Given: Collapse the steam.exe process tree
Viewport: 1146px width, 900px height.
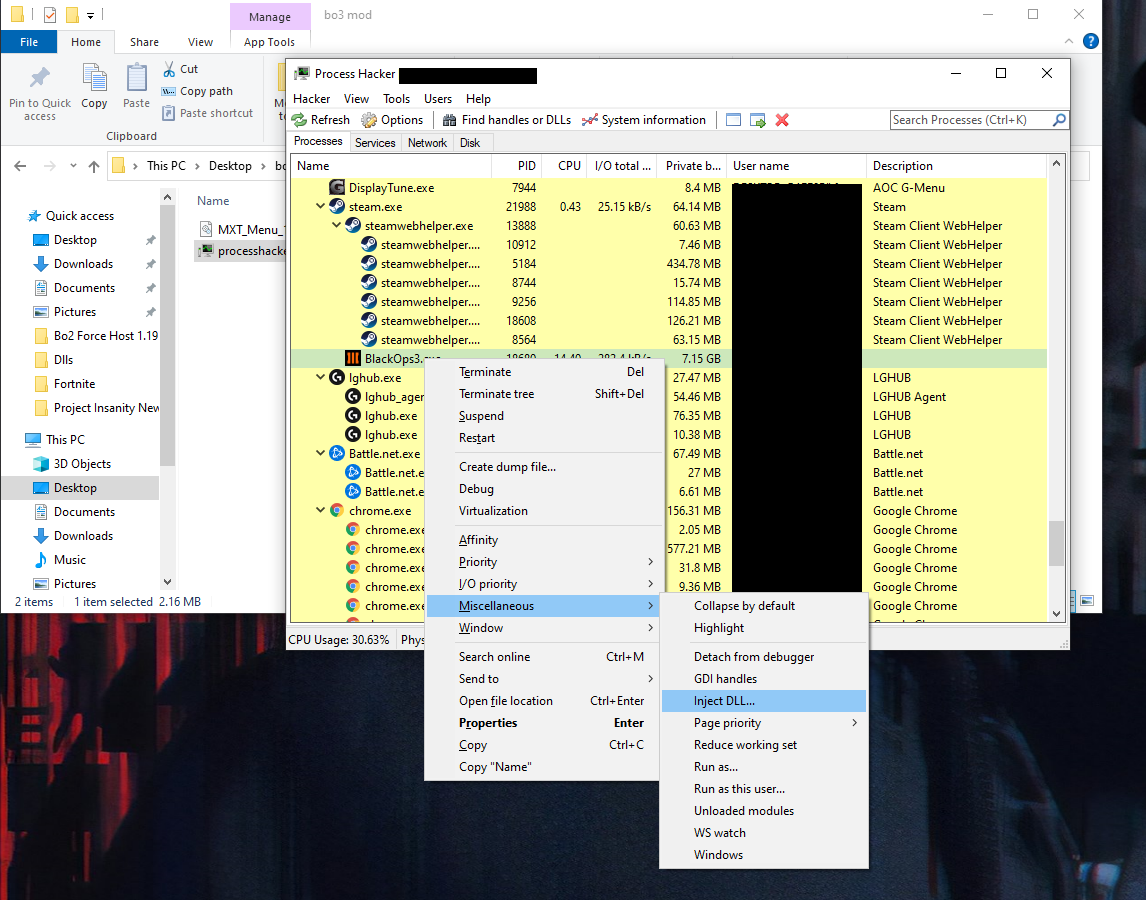Looking at the screenshot, I should coord(320,207).
